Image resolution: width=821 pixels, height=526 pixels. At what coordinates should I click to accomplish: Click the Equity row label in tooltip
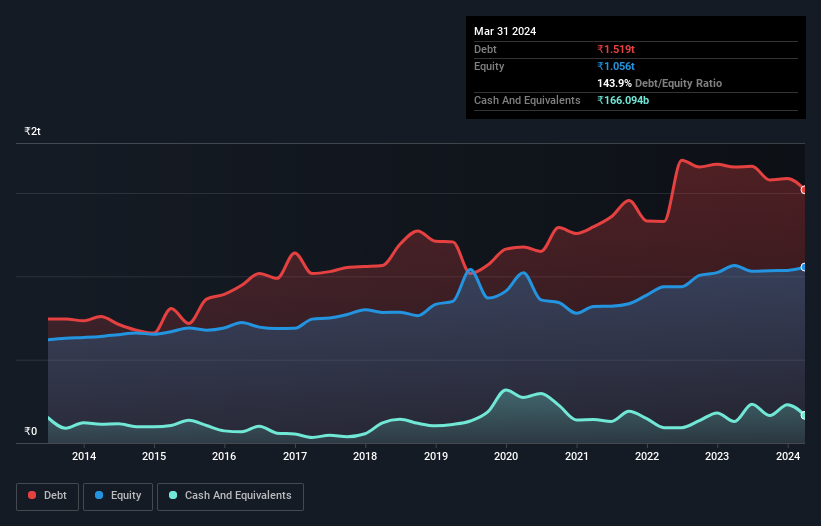pyautogui.click(x=489, y=66)
